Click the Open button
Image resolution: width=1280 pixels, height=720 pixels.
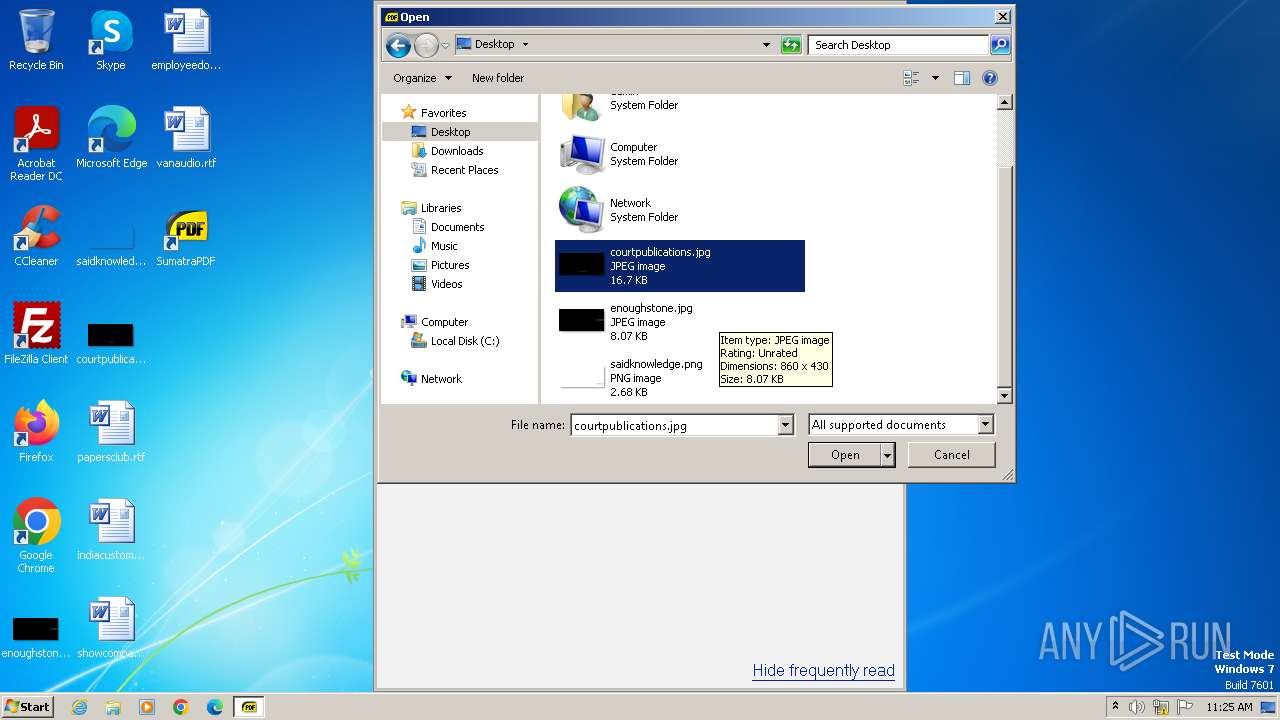click(844, 455)
